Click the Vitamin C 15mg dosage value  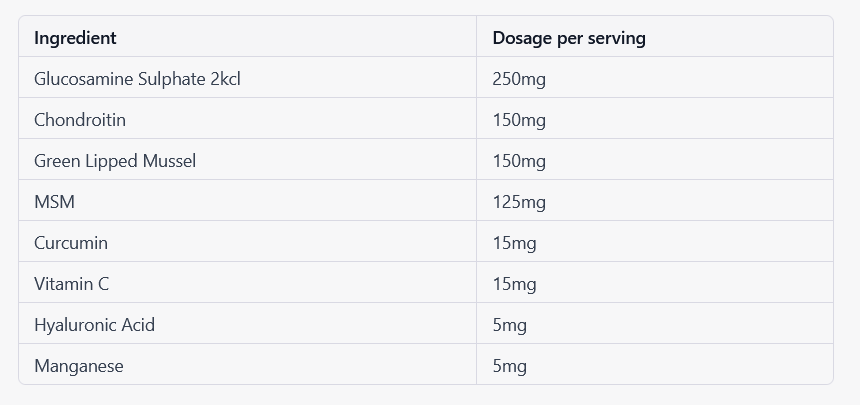click(514, 284)
